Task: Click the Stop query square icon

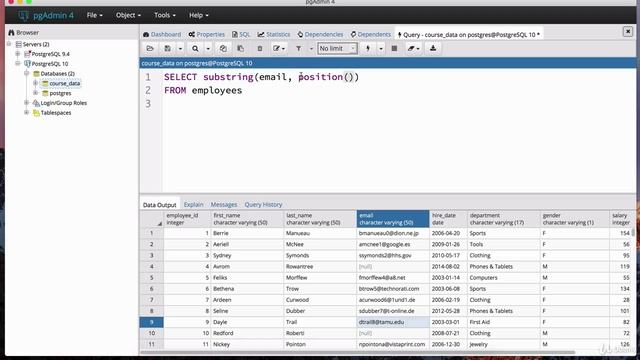Action: pos(394,49)
